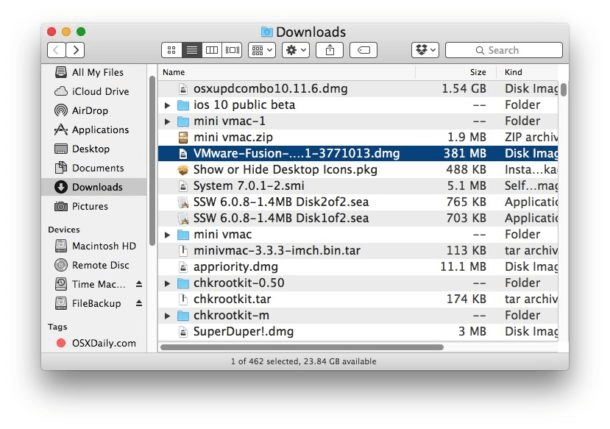Click the chkrootkit-m folder icon
Screen dimensions: 610x429
[x=183, y=316]
